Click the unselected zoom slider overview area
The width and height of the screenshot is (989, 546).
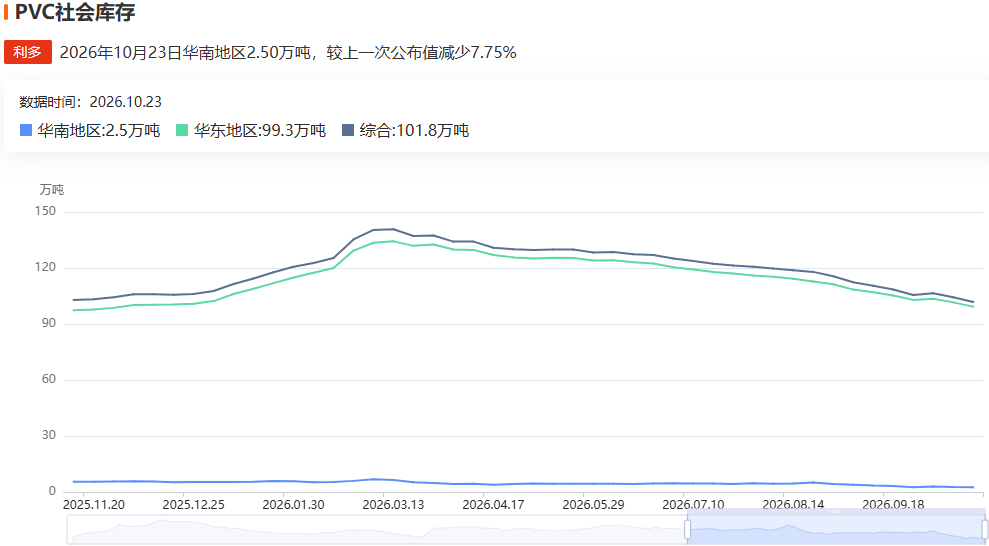377,530
